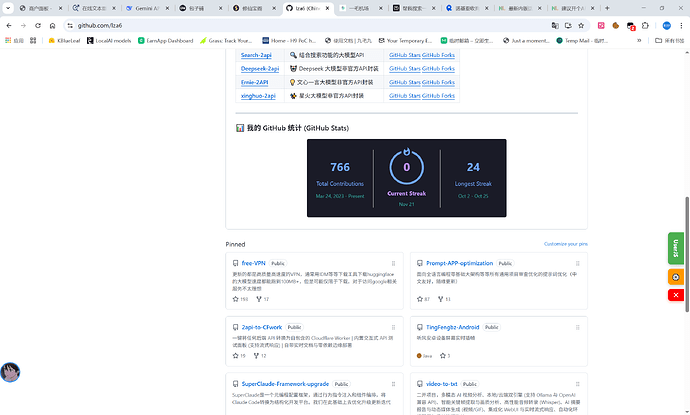Open the 2api-to-CFwork repository
The width and height of the screenshot is (690, 415).
click(262, 327)
